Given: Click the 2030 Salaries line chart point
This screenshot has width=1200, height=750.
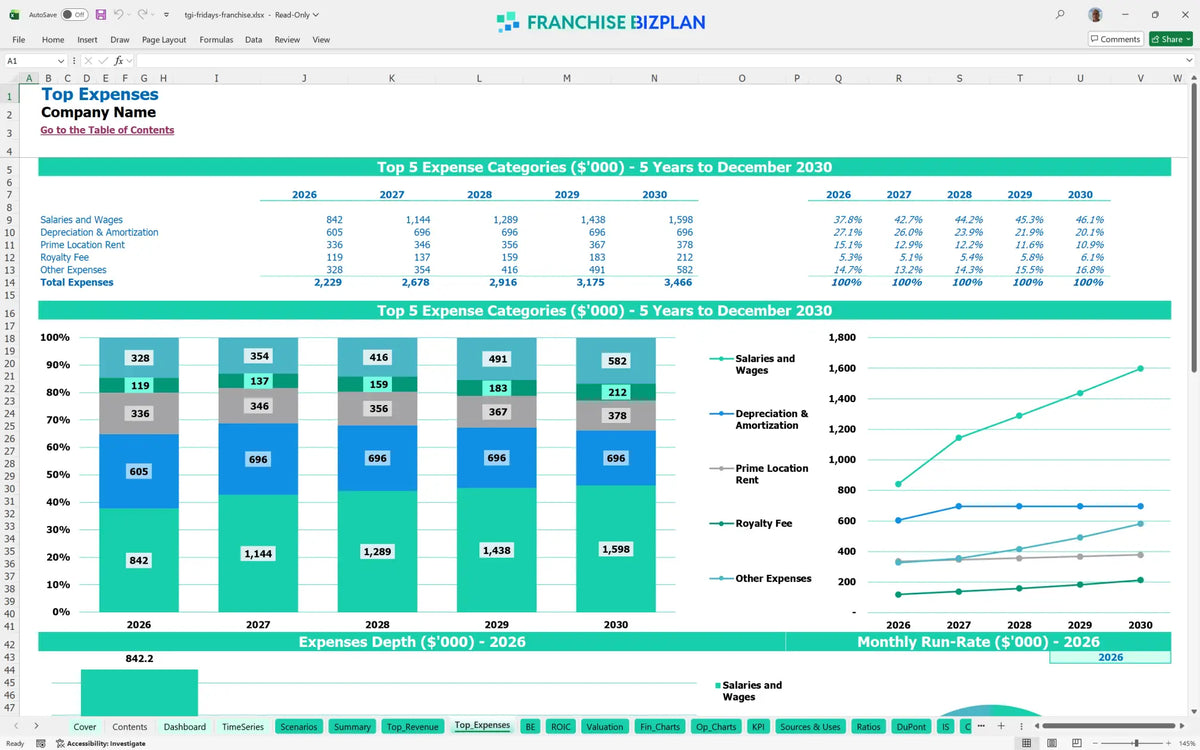Looking at the screenshot, I should pos(1140,368).
